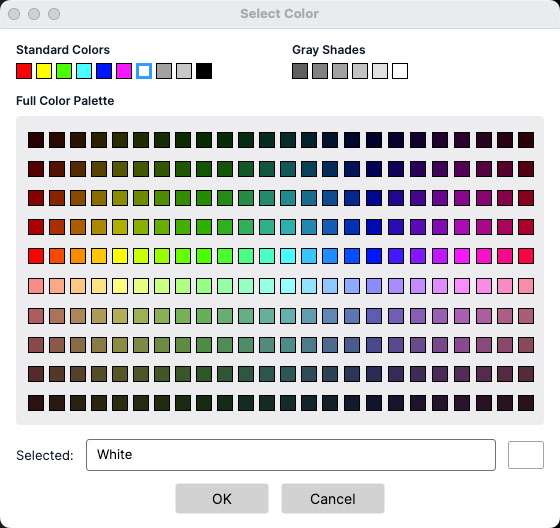Image resolution: width=560 pixels, height=528 pixels.
Task: Choose the last swatch in the palette's eighth row
Action: pos(526,345)
